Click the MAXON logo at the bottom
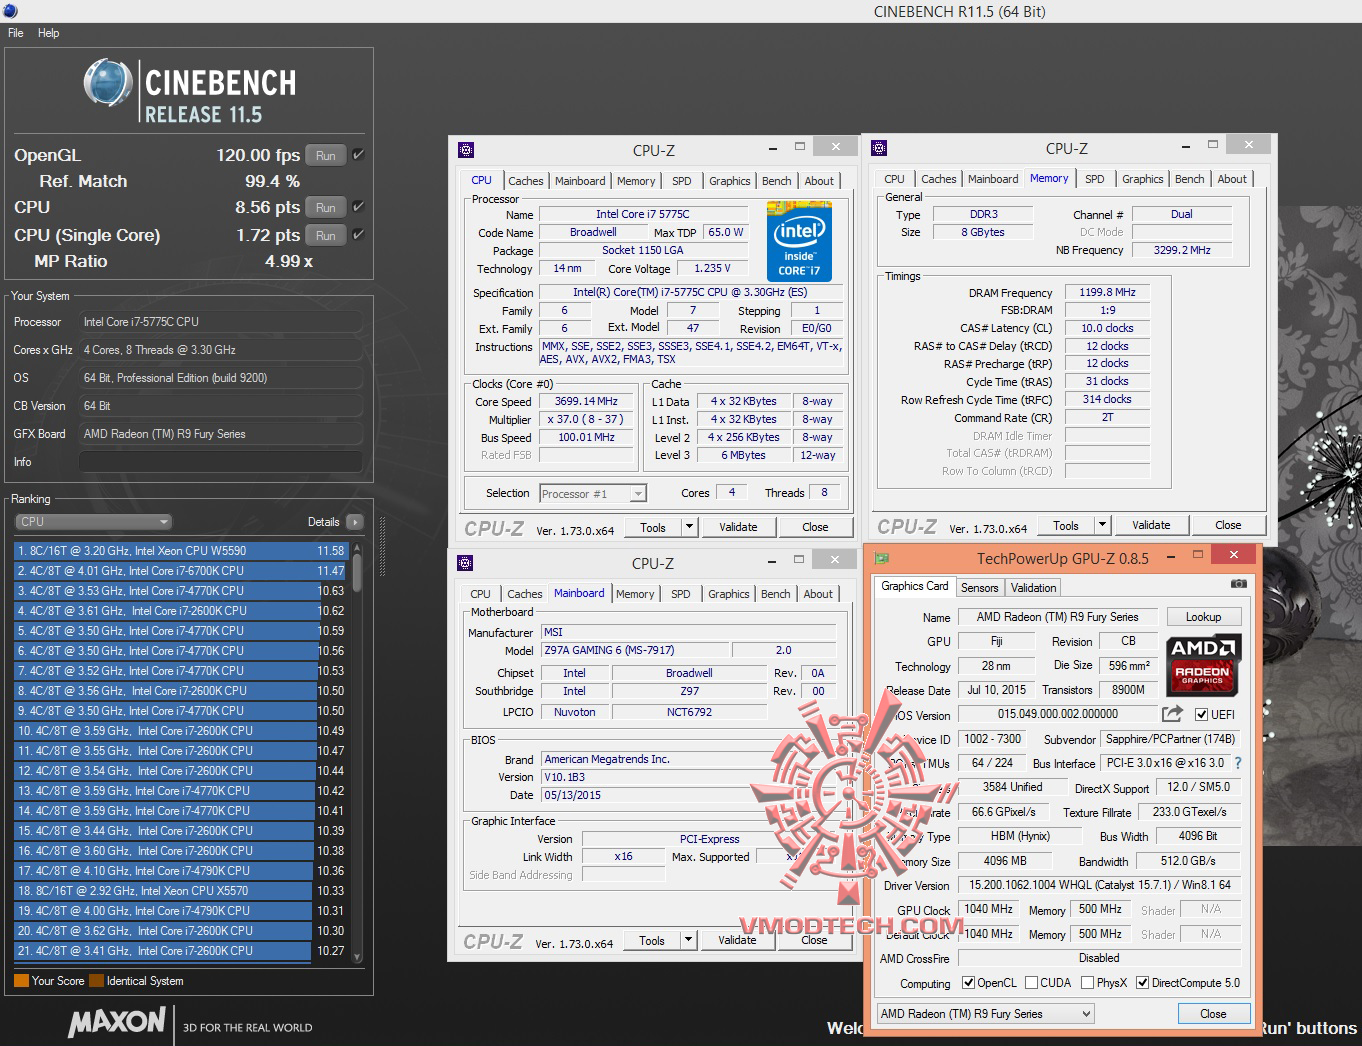The image size is (1362, 1046). point(117,1022)
